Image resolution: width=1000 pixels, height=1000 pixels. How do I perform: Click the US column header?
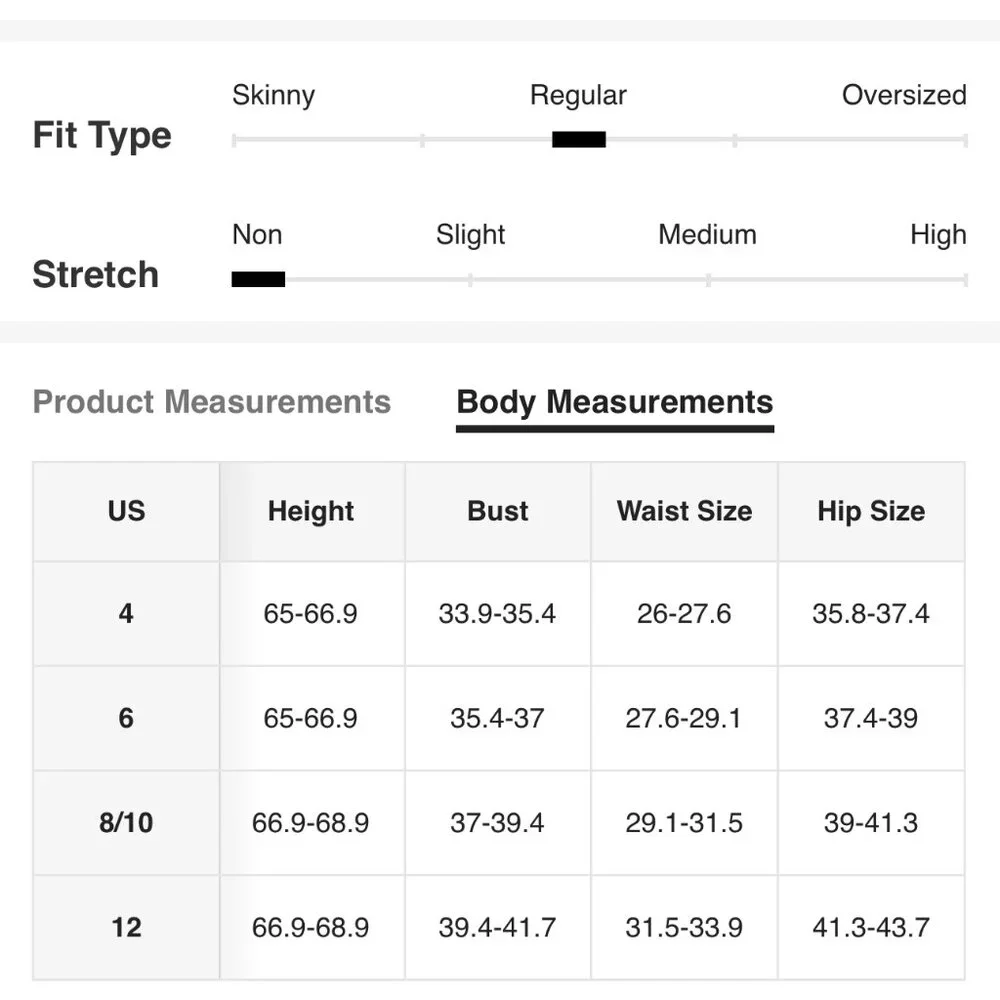[x=126, y=511]
